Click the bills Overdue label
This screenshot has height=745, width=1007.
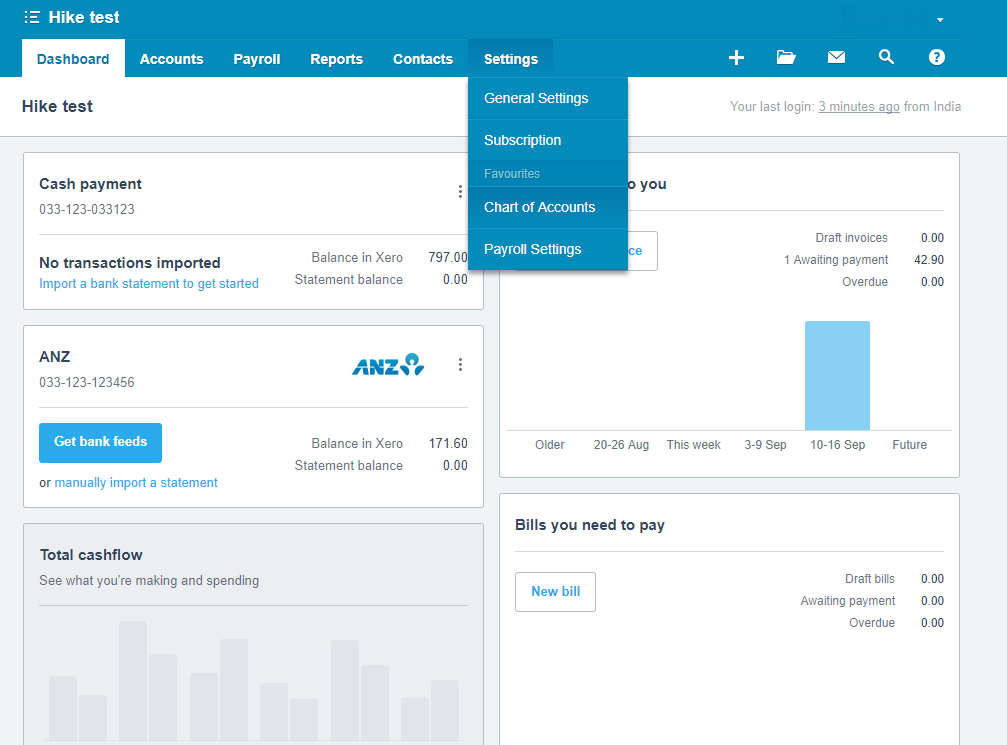coord(871,622)
